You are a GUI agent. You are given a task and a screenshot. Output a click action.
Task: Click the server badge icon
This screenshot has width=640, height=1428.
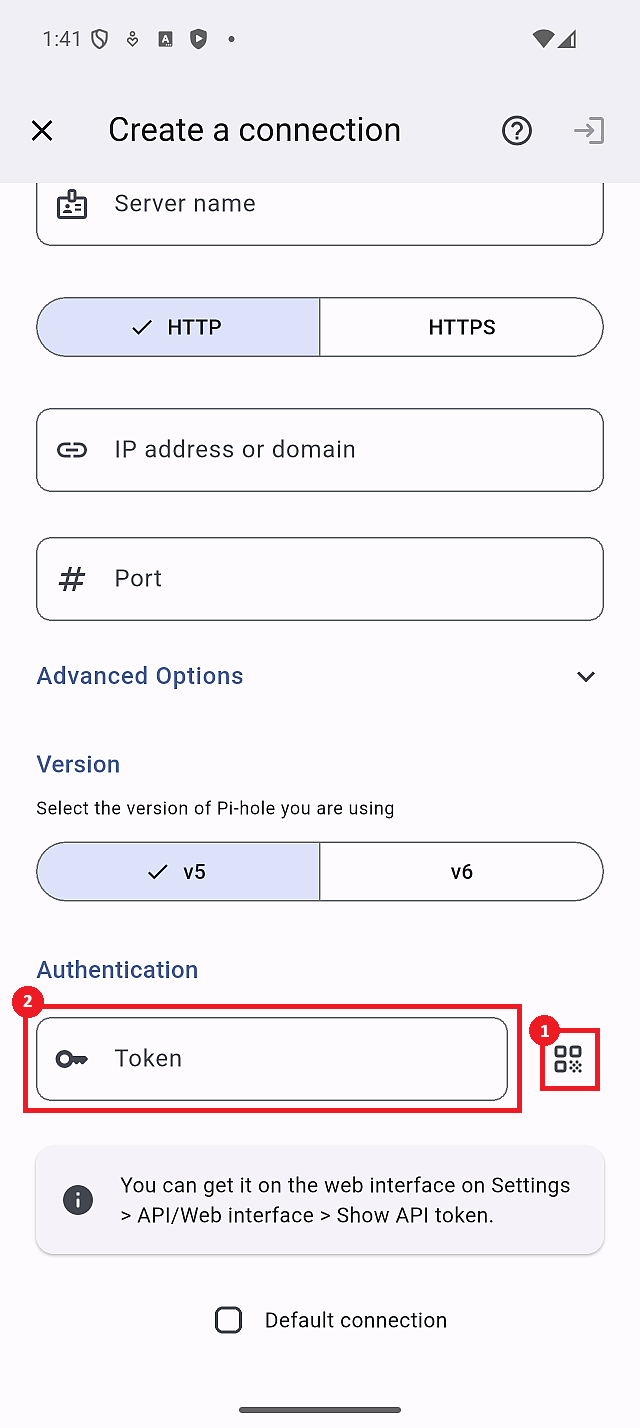pyautogui.click(x=71, y=203)
